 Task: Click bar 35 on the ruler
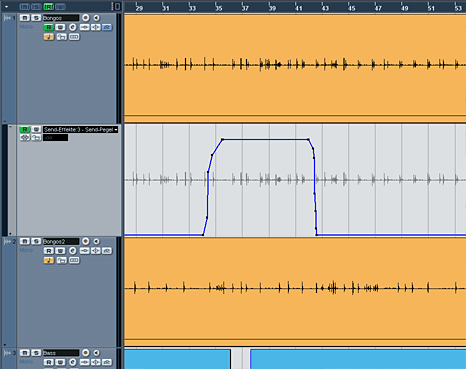218,8
